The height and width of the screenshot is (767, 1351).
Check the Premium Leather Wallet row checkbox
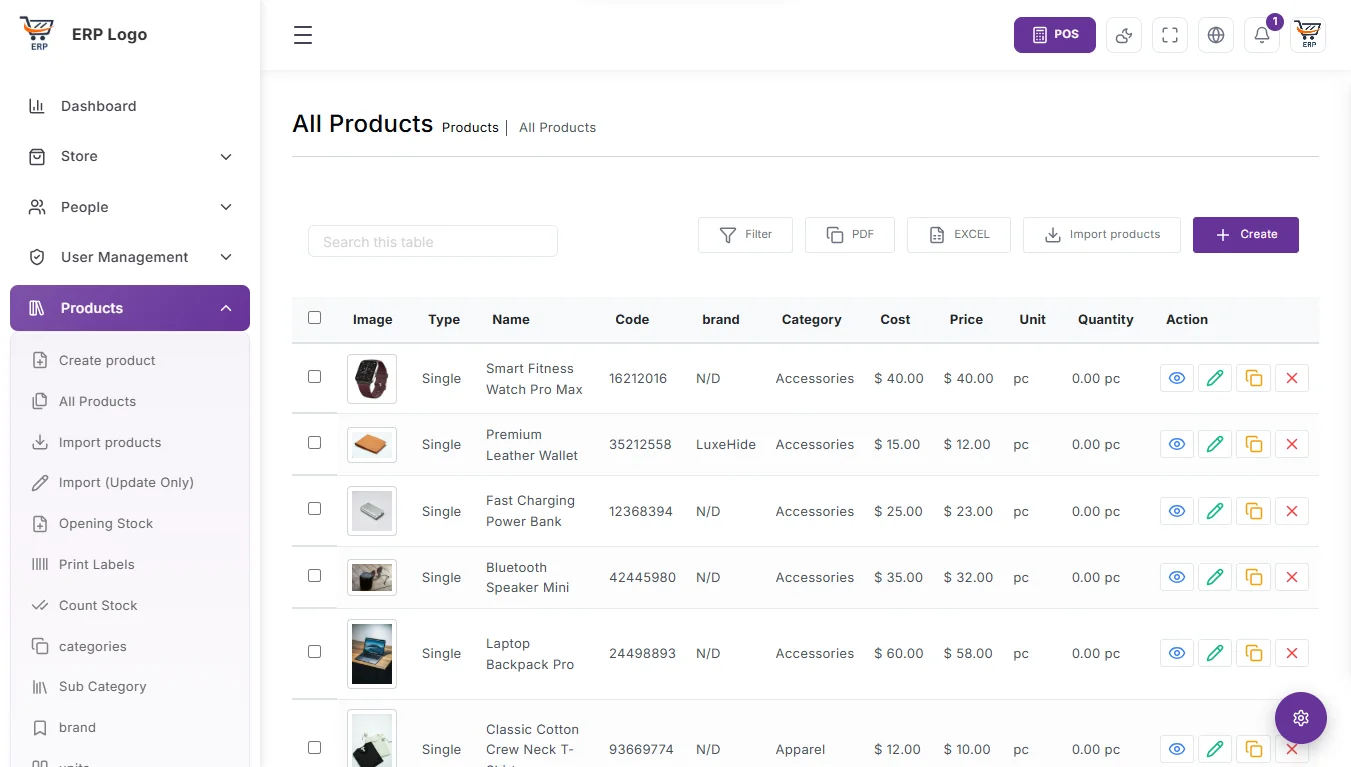(315, 443)
